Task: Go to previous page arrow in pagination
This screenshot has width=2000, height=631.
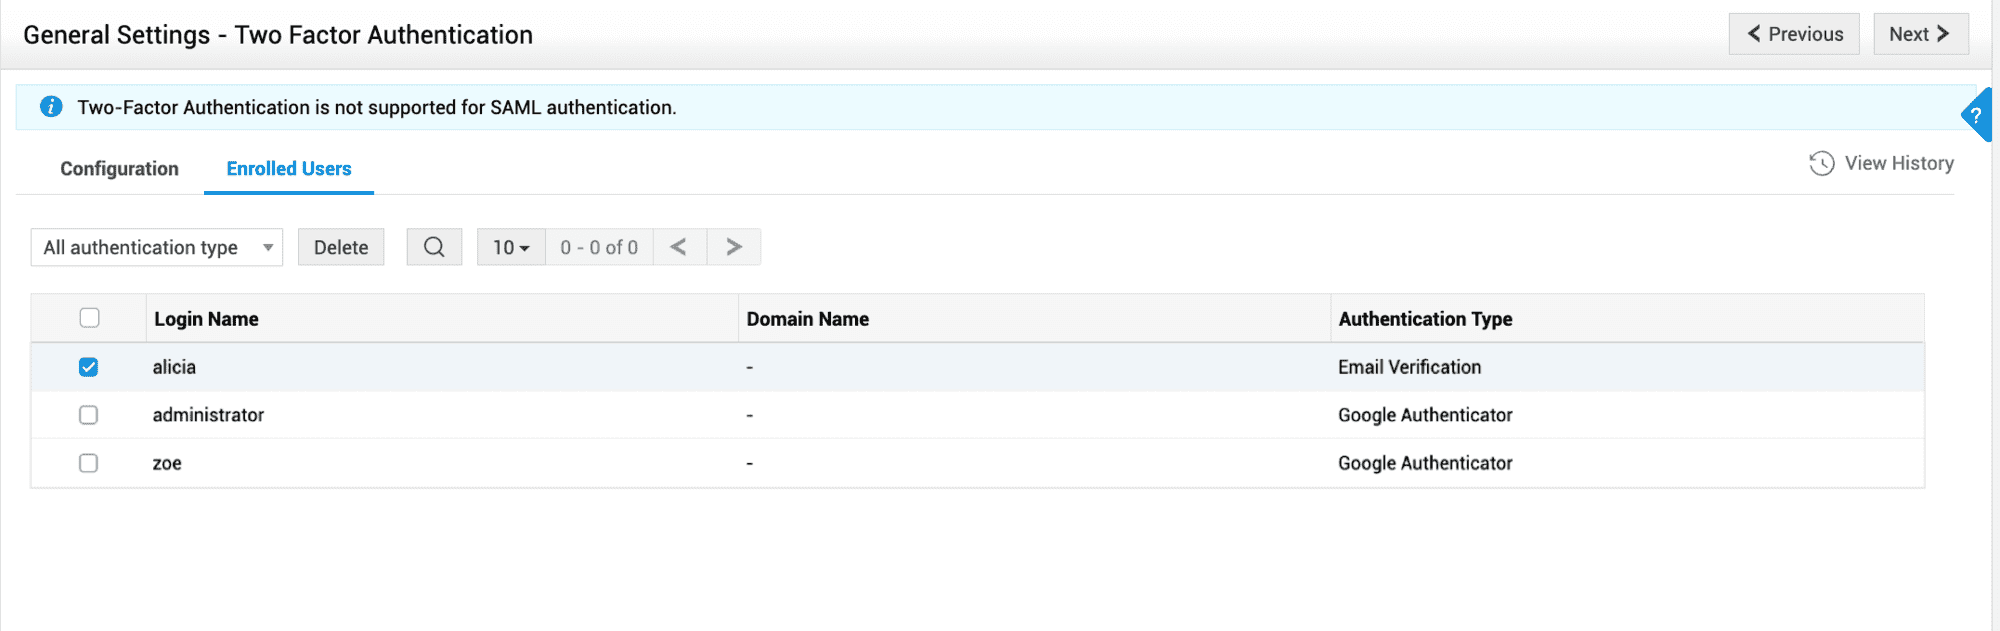Action: tap(679, 247)
